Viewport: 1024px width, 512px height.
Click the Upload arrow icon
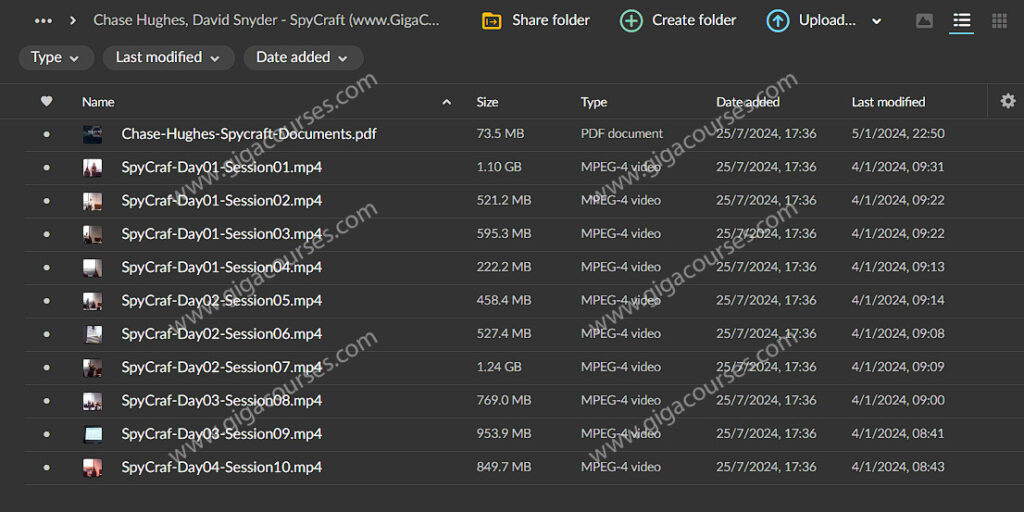777,20
